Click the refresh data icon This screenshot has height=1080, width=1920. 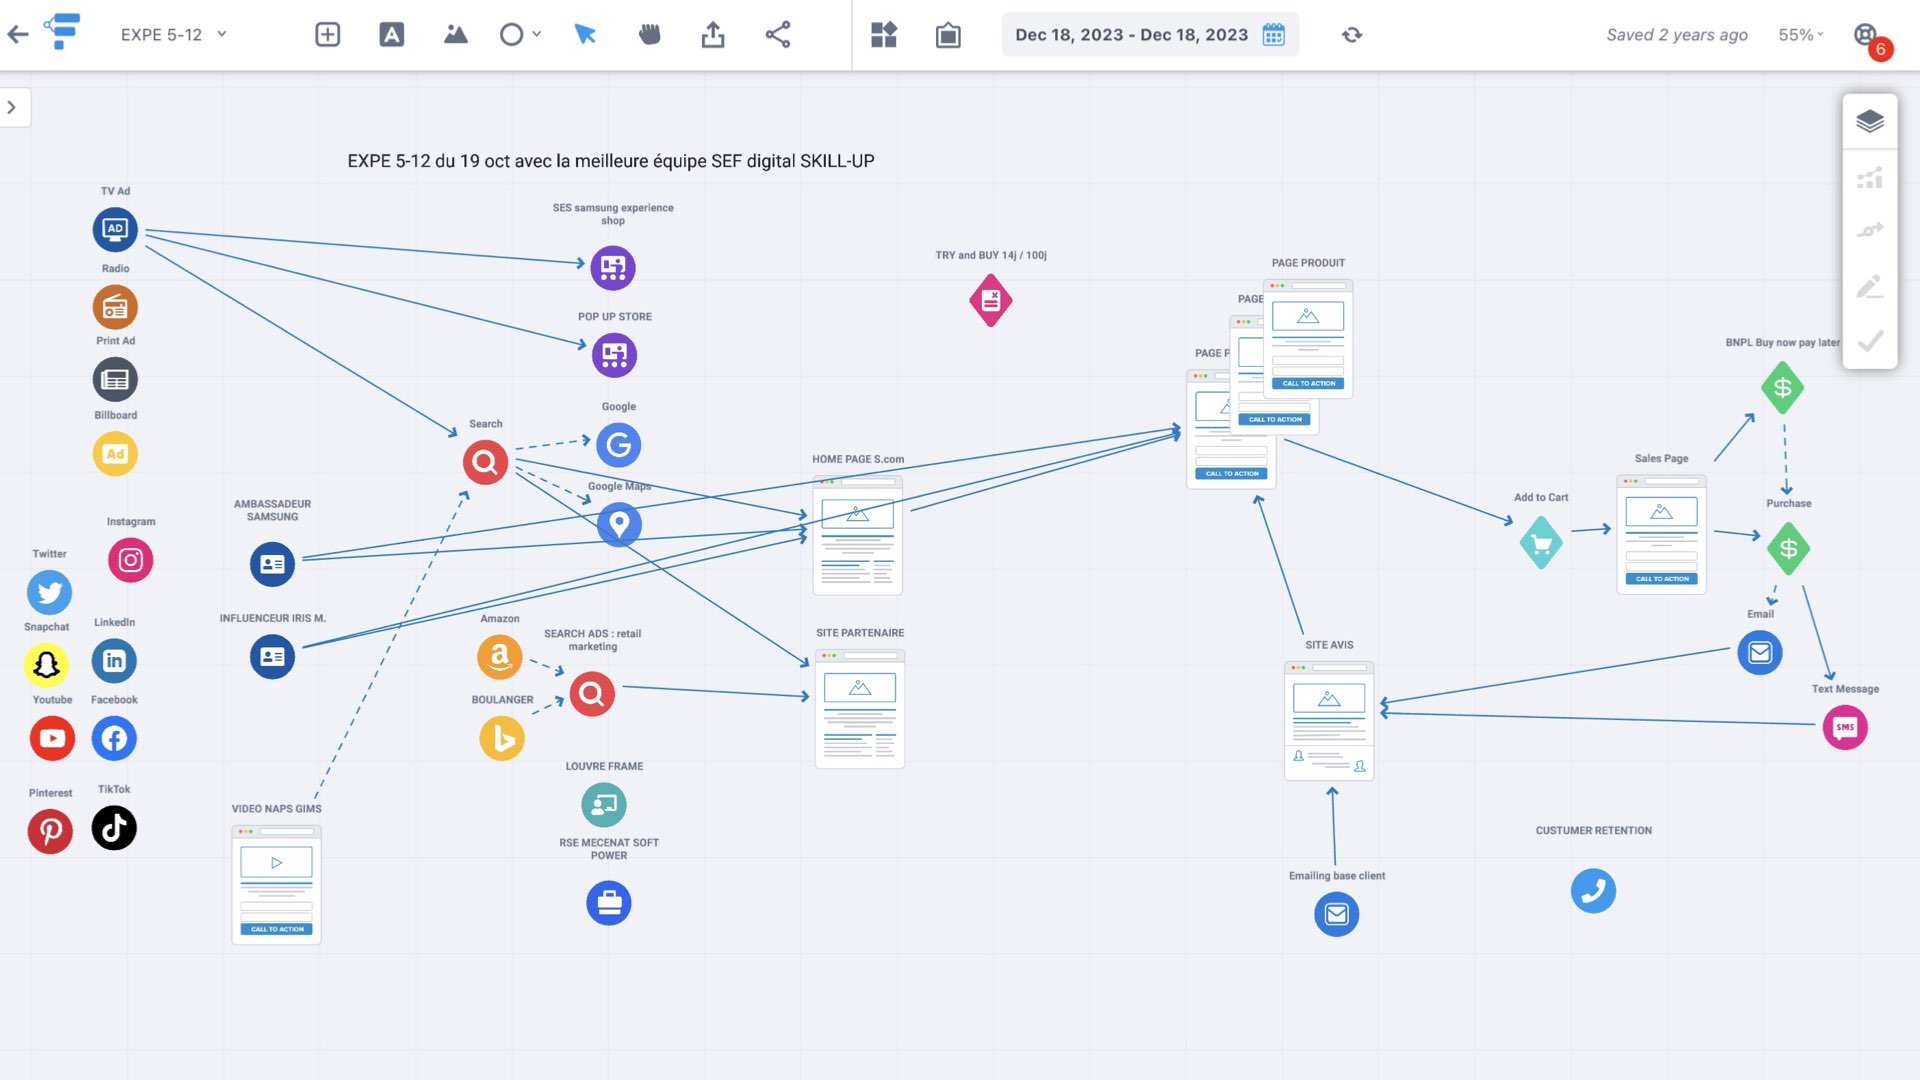coord(1352,34)
